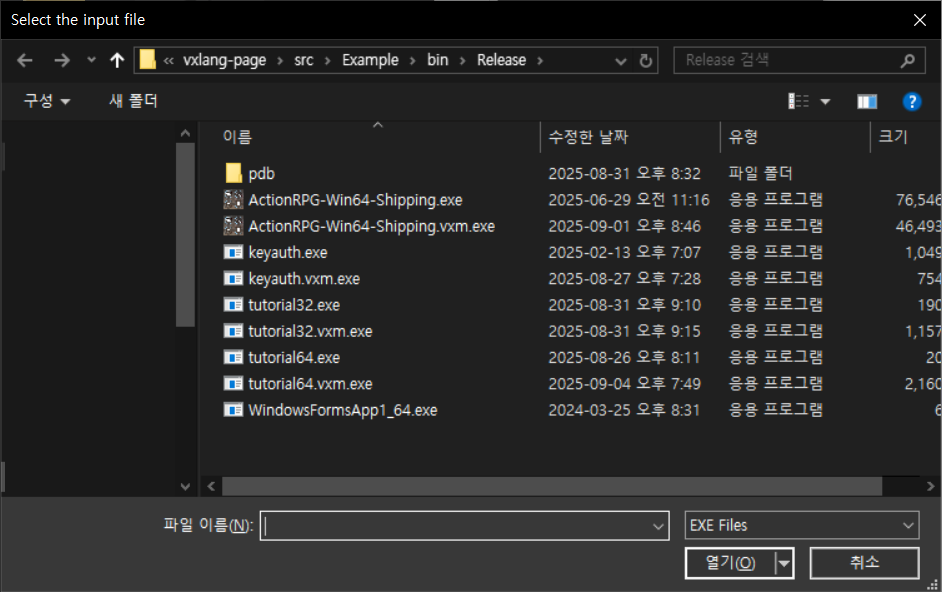Select WindowsFormsApp1_64.exe file icon
The width and height of the screenshot is (942, 592).
pyautogui.click(x=233, y=410)
